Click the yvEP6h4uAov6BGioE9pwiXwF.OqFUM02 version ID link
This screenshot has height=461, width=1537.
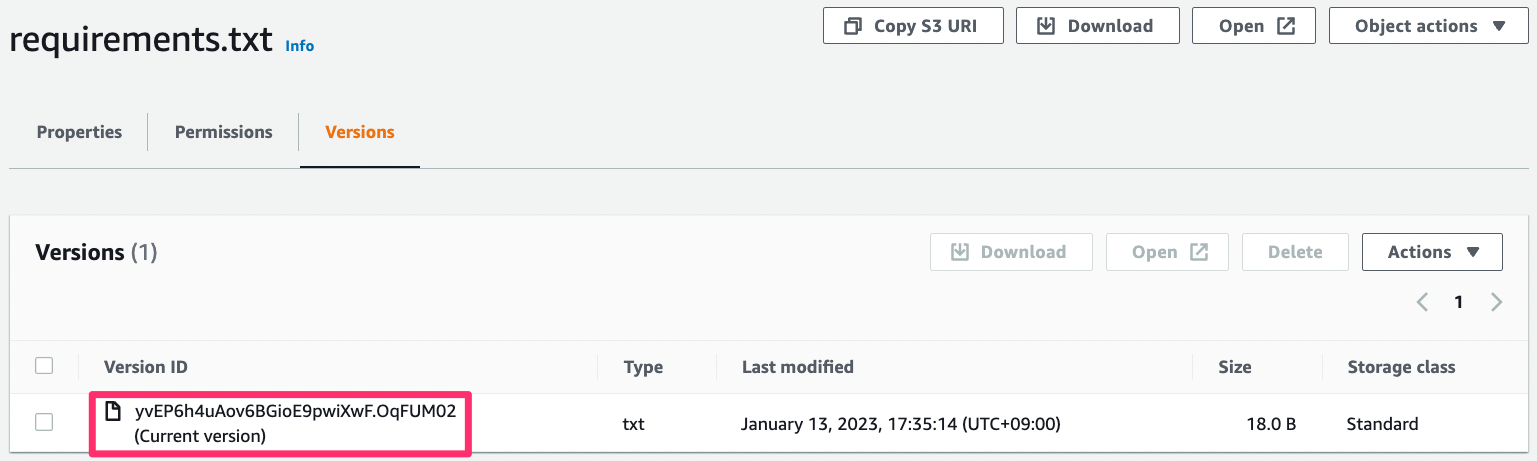pyautogui.click(x=295, y=411)
